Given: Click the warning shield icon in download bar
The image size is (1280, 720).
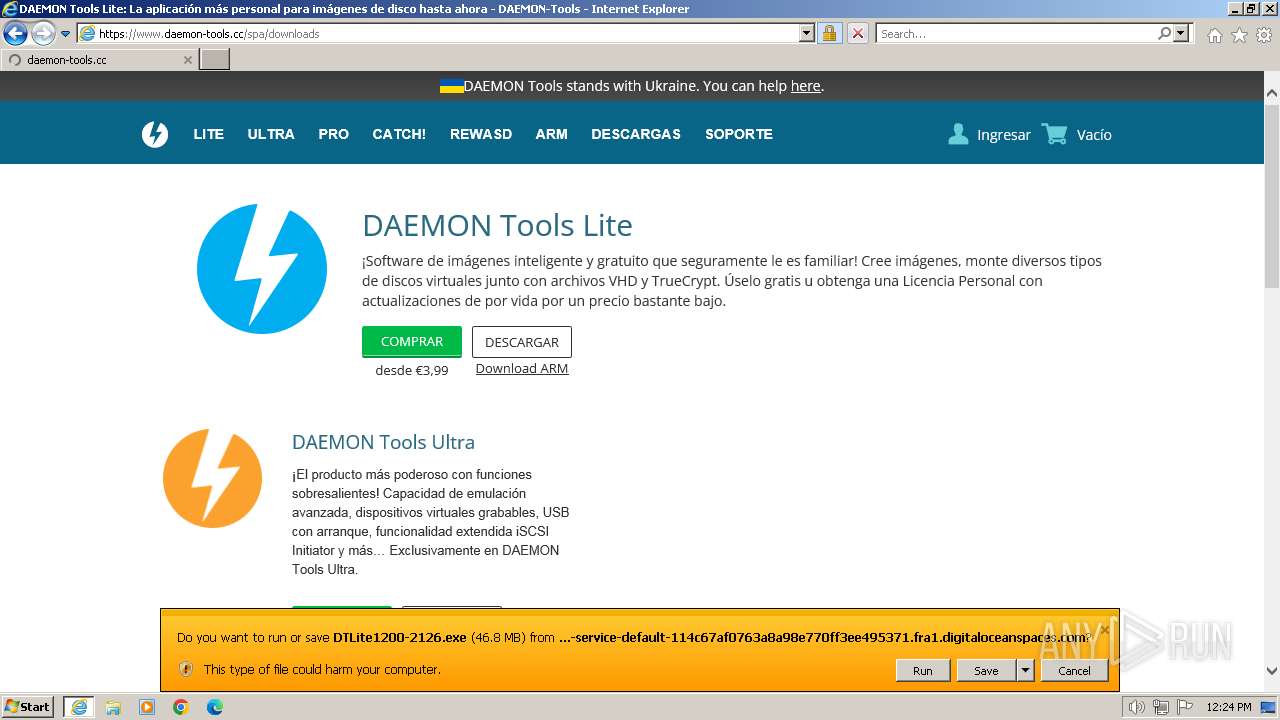Looking at the screenshot, I should coord(185,669).
